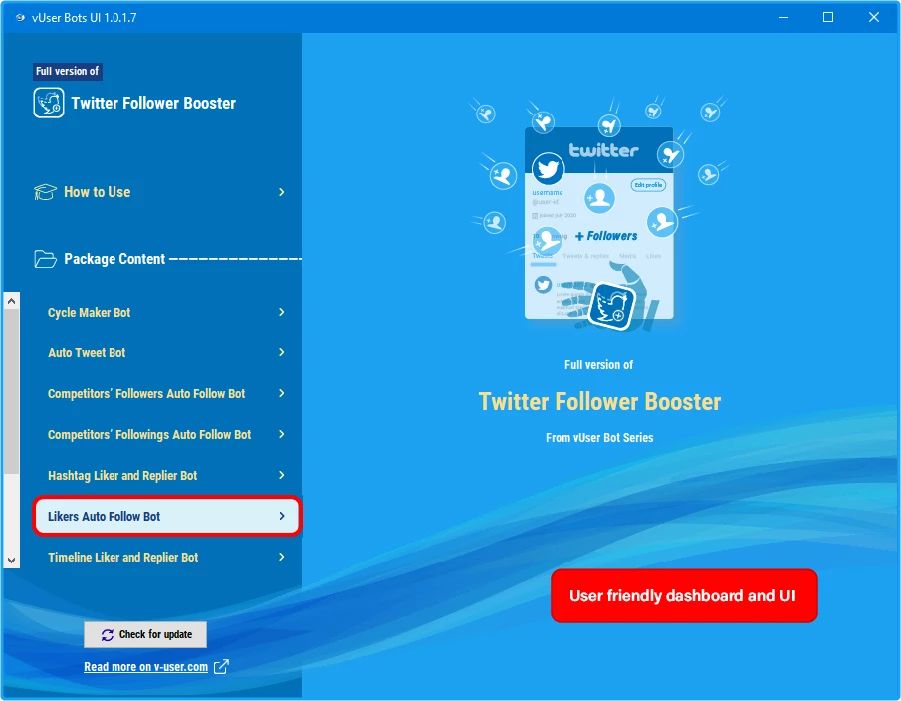Select Likers Auto Follow Bot
Viewport: 901px width, 701px height.
pos(167,517)
